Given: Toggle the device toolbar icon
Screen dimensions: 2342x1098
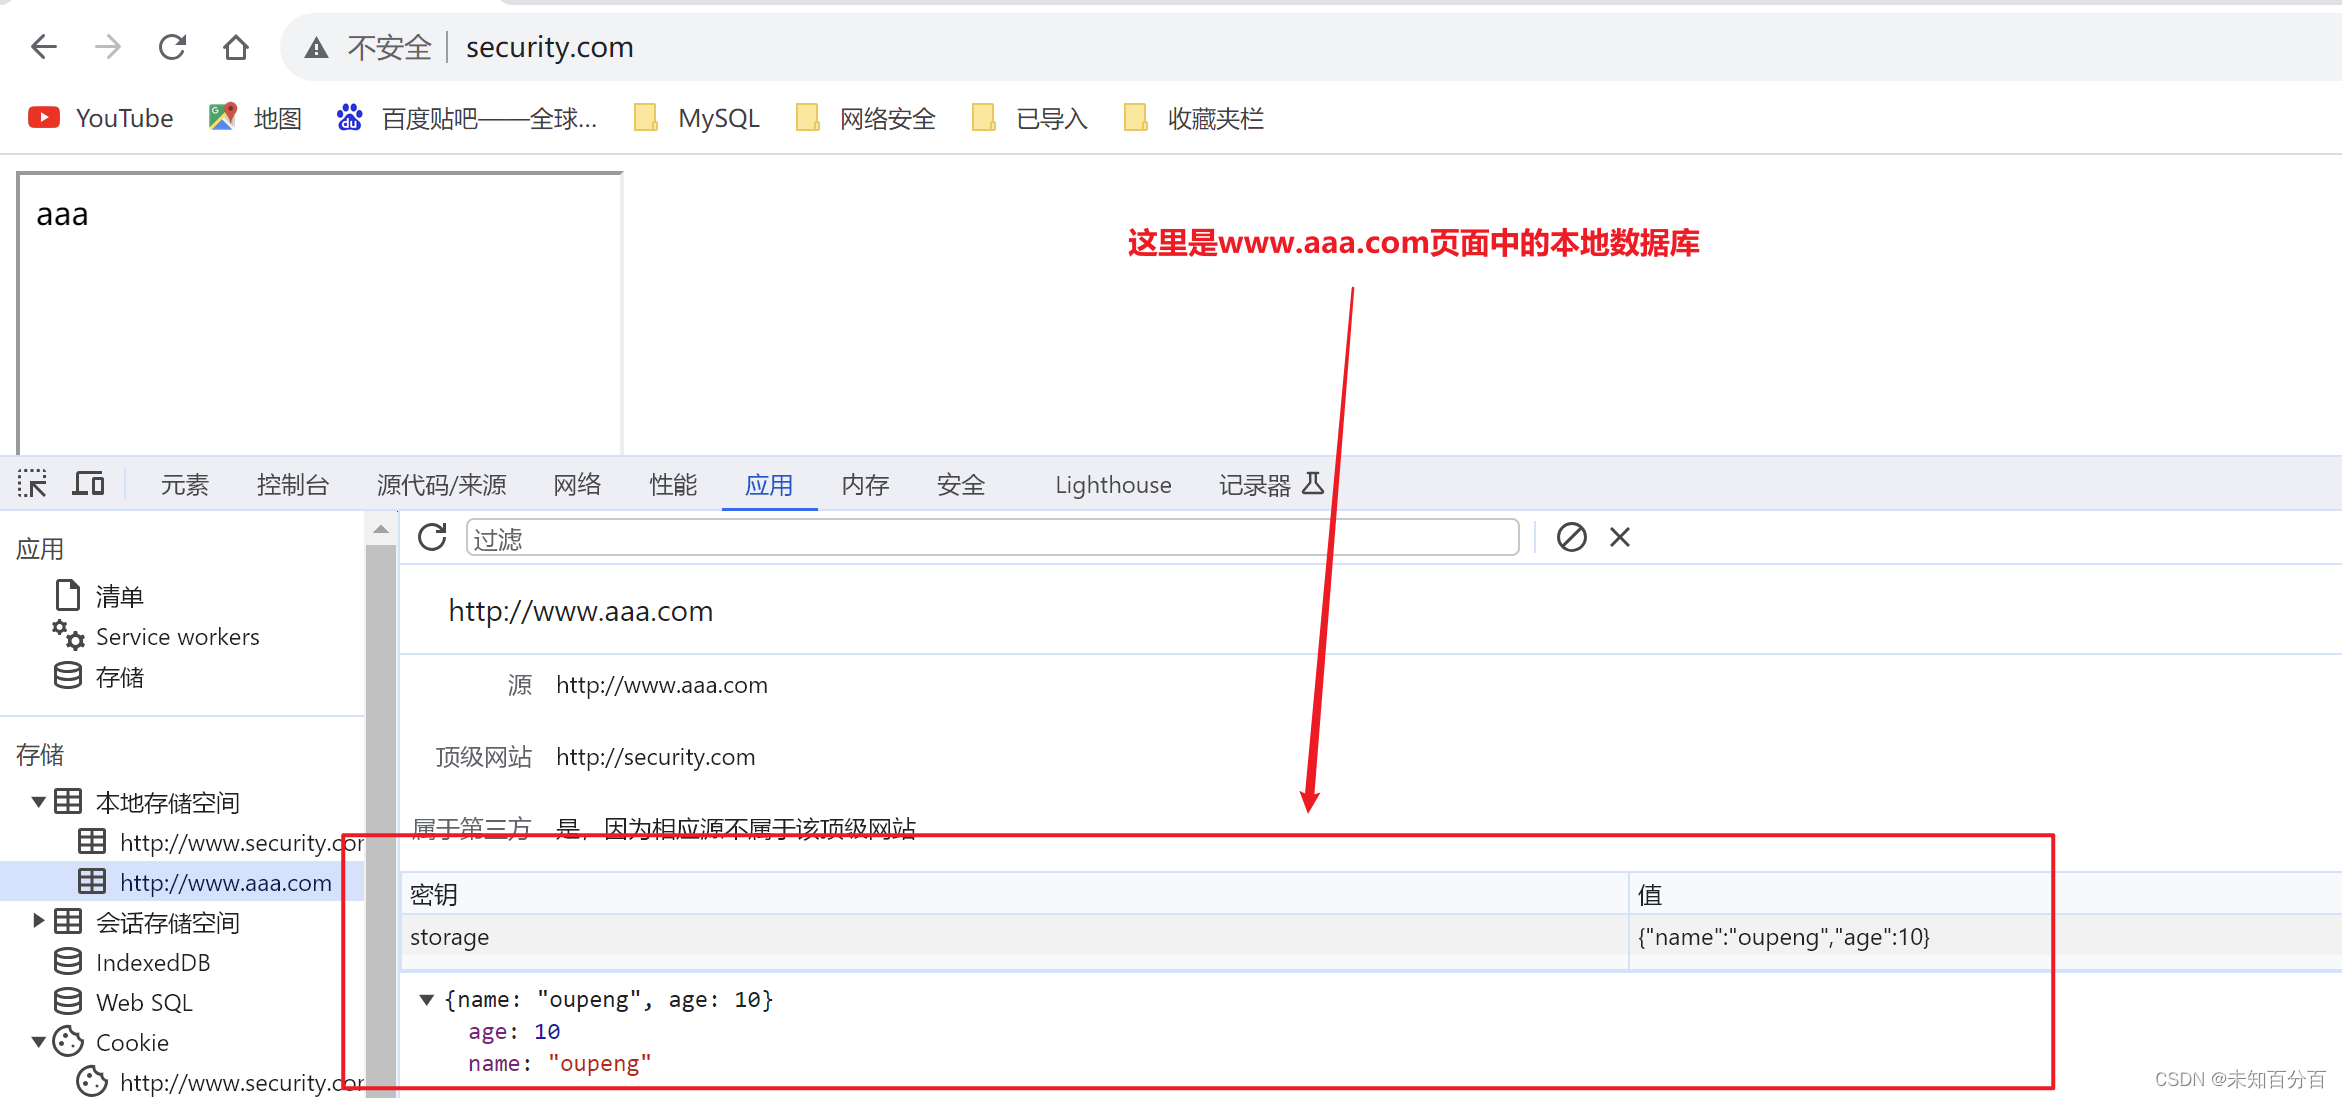Looking at the screenshot, I should tap(88, 485).
